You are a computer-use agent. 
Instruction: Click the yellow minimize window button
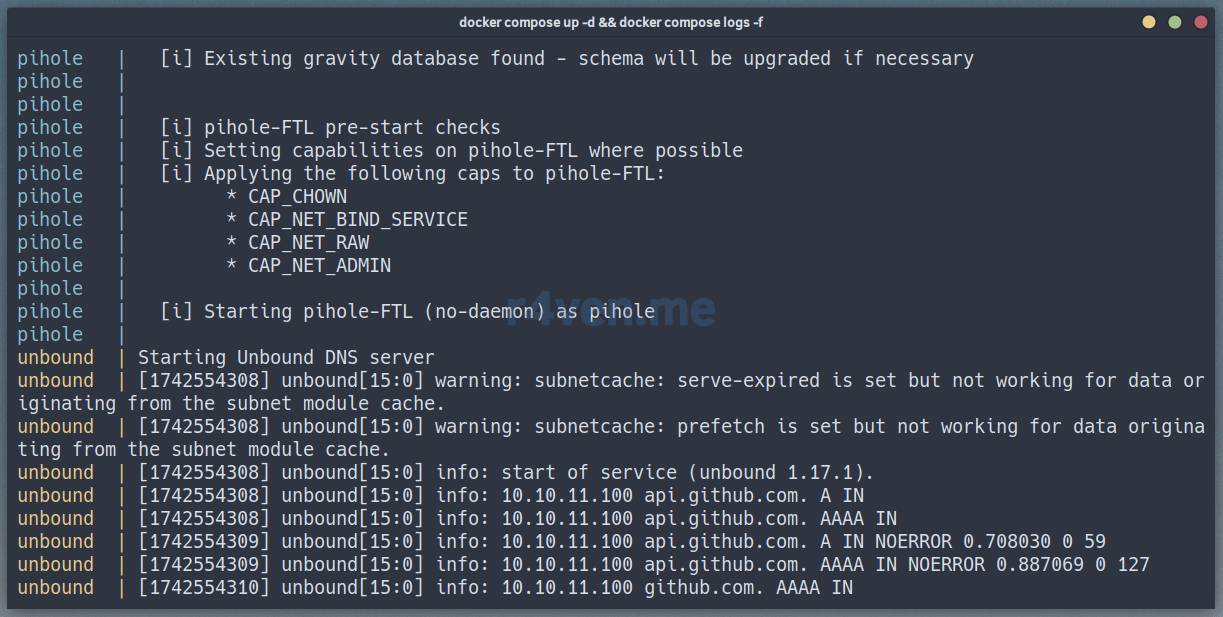(1149, 22)
